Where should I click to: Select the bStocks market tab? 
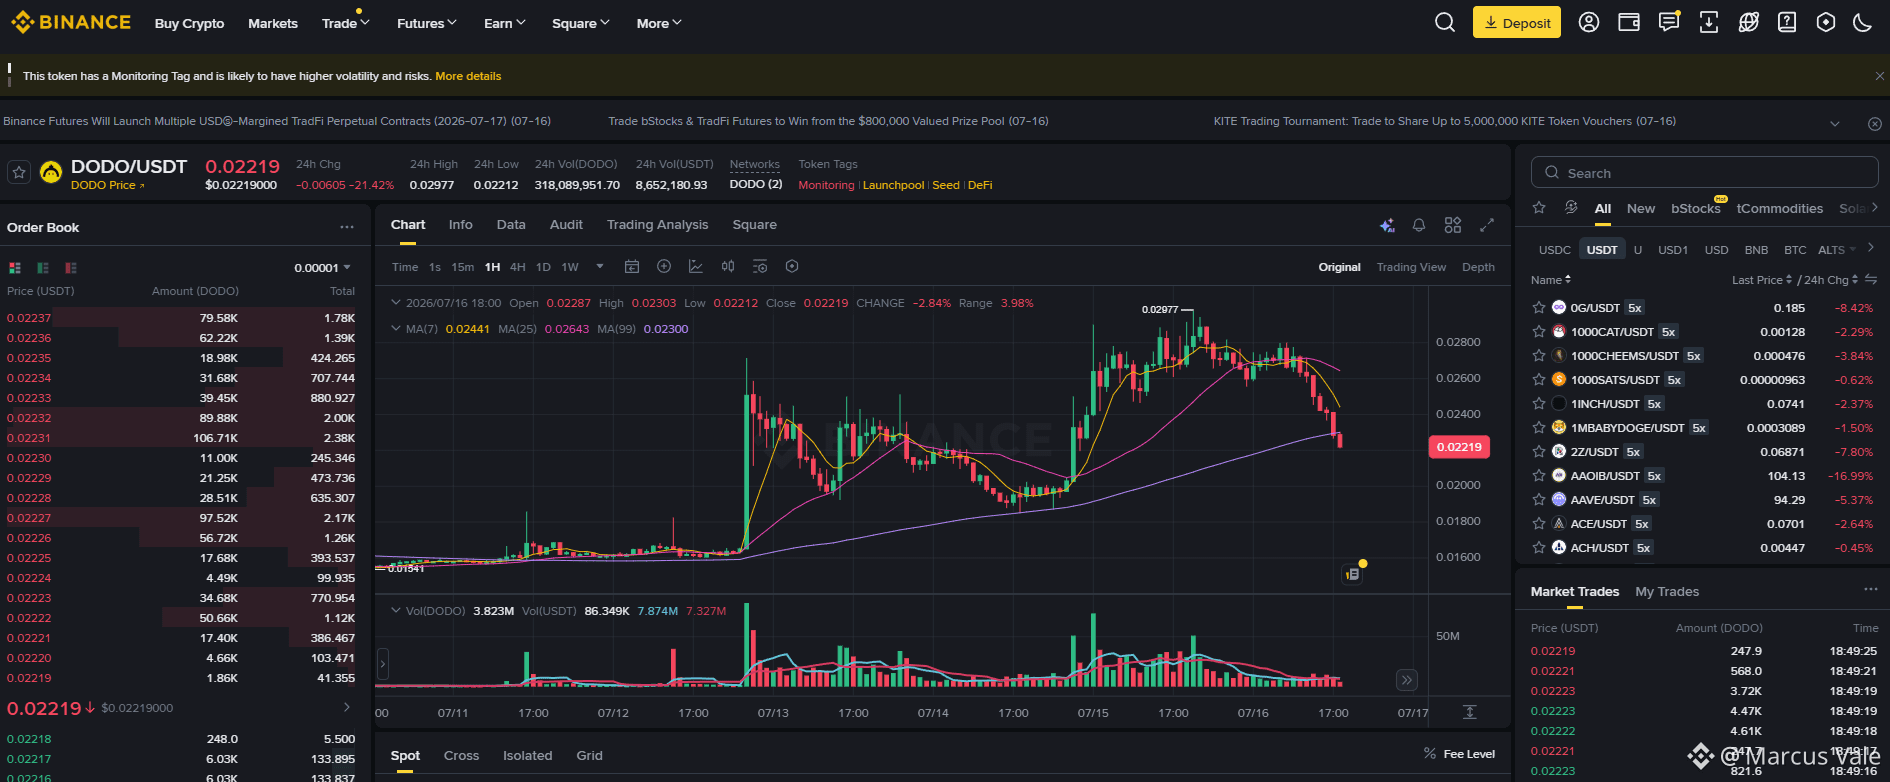[x=1696, y=209]
